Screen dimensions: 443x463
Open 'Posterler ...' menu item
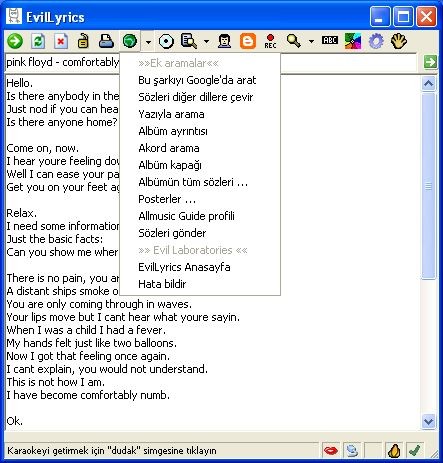point(200,199)
